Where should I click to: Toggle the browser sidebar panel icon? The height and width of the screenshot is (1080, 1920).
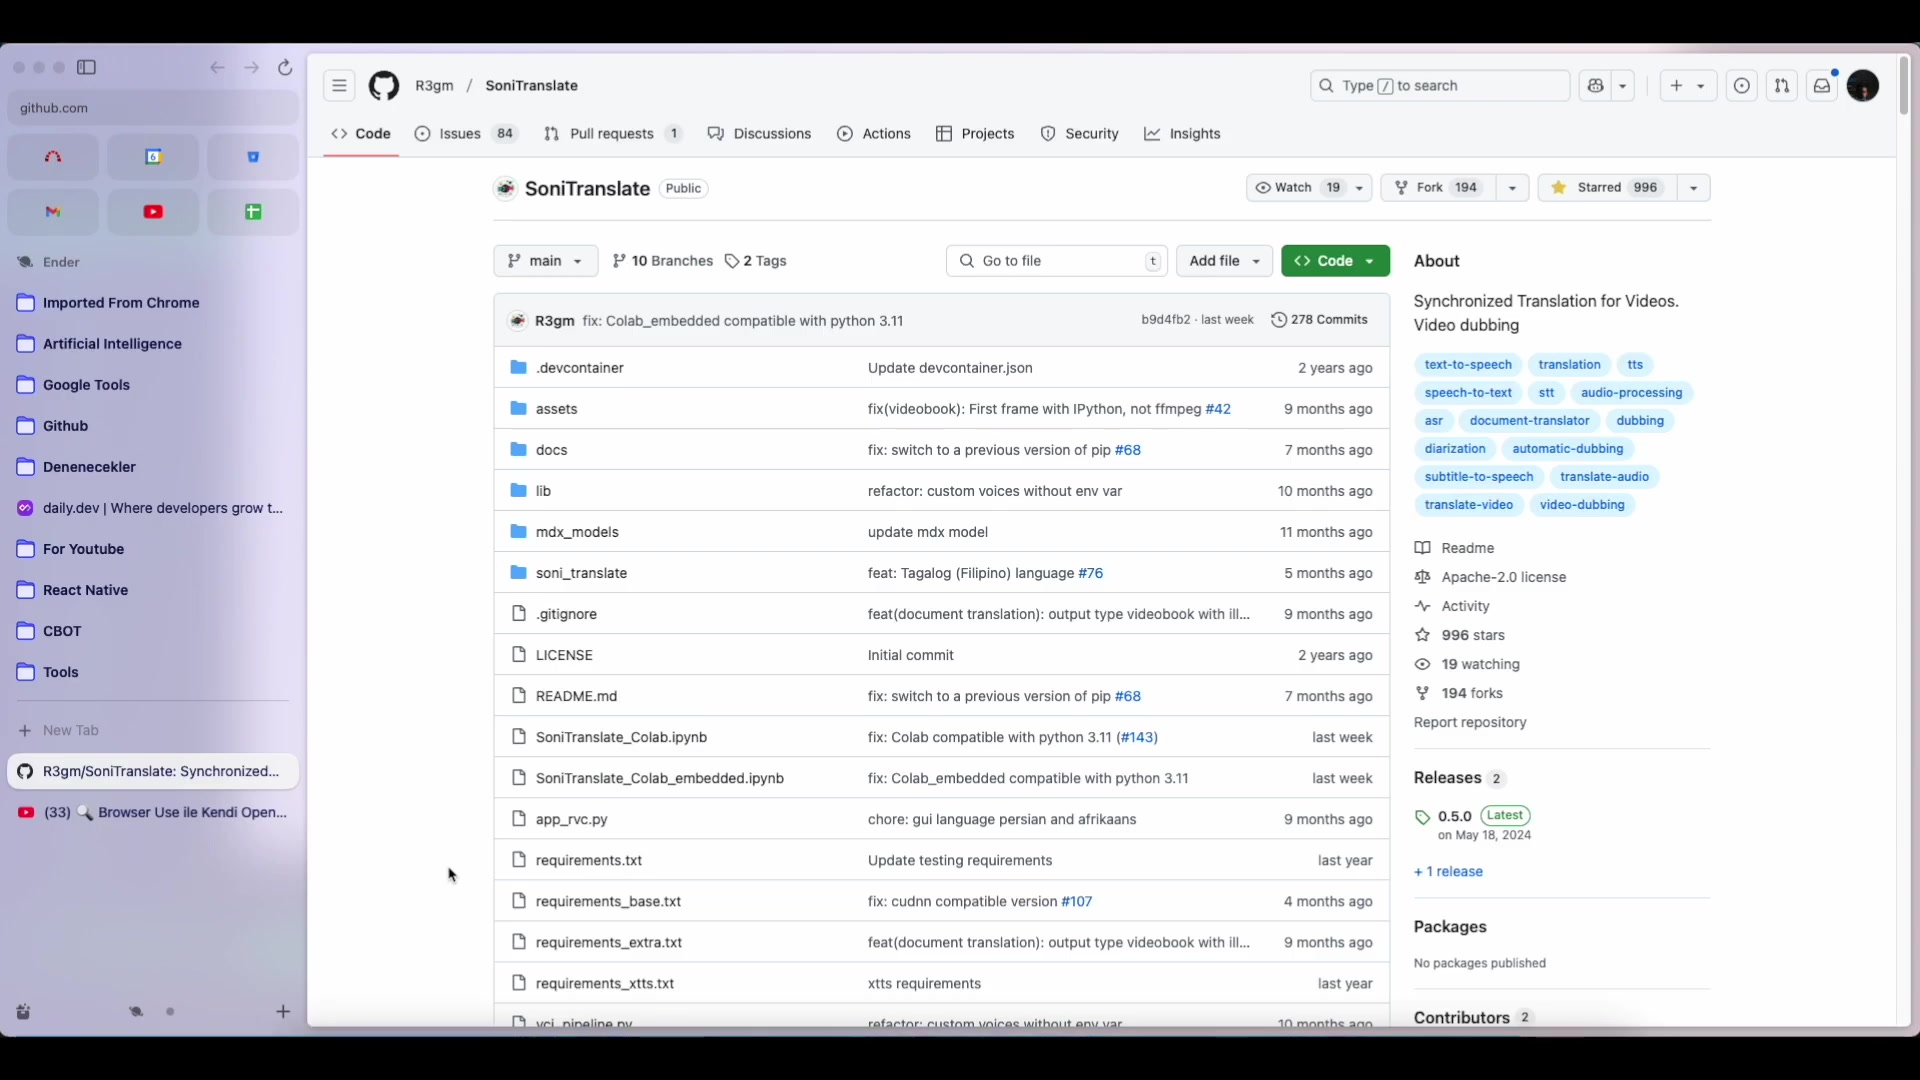(87, 68)
